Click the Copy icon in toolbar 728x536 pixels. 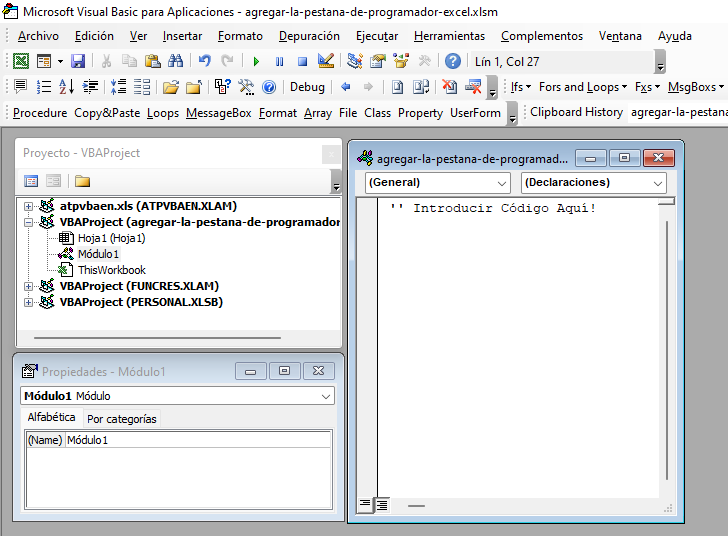[129, 61]
